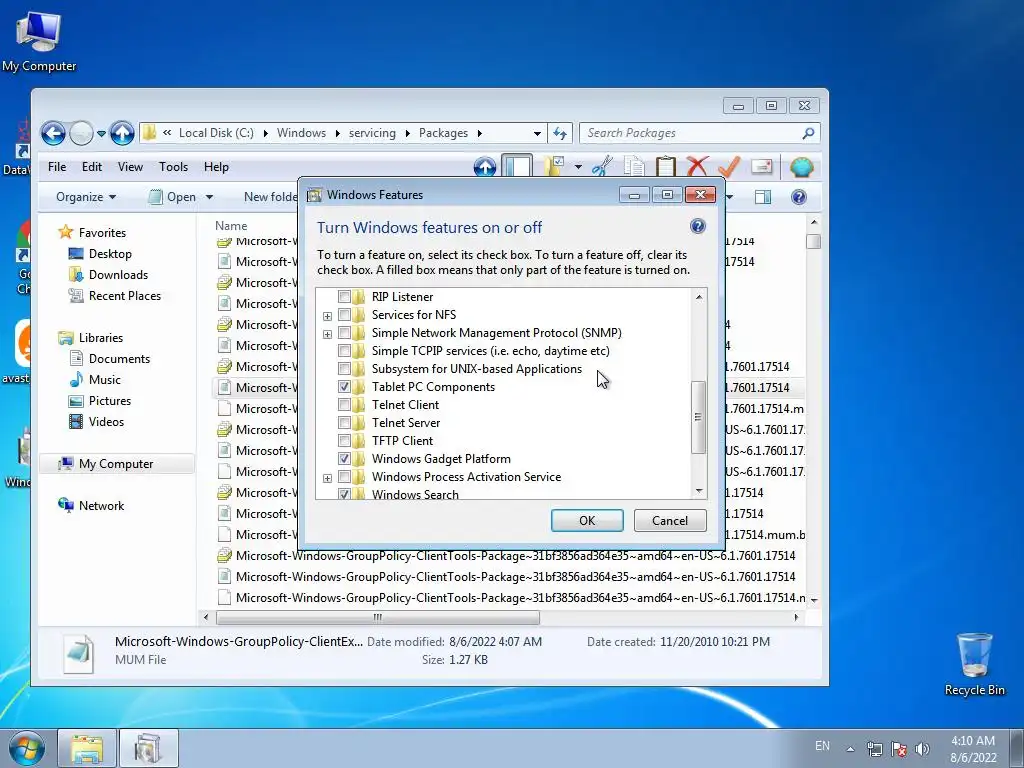Image resolution: width=1024 pixels, height=768 pixels.
Task: Click the Open button in Explorer
Action: click(173, 197)
